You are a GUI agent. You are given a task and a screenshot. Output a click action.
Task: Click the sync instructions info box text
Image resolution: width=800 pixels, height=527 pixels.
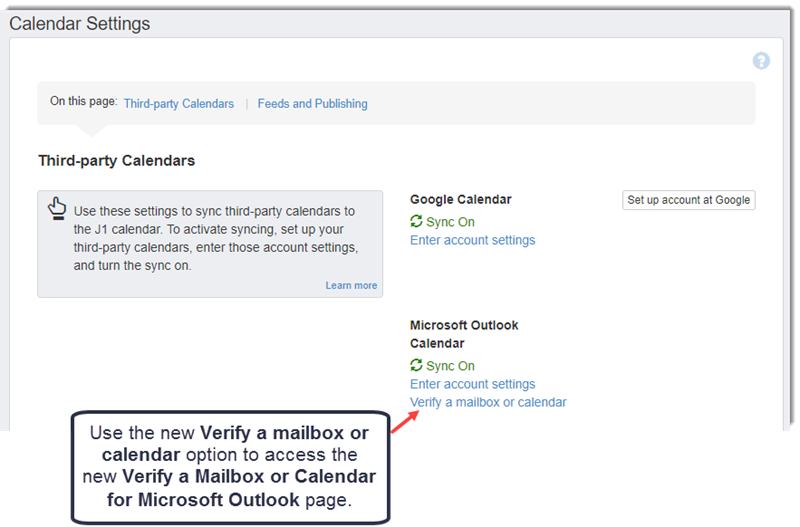tap(215, 238)
